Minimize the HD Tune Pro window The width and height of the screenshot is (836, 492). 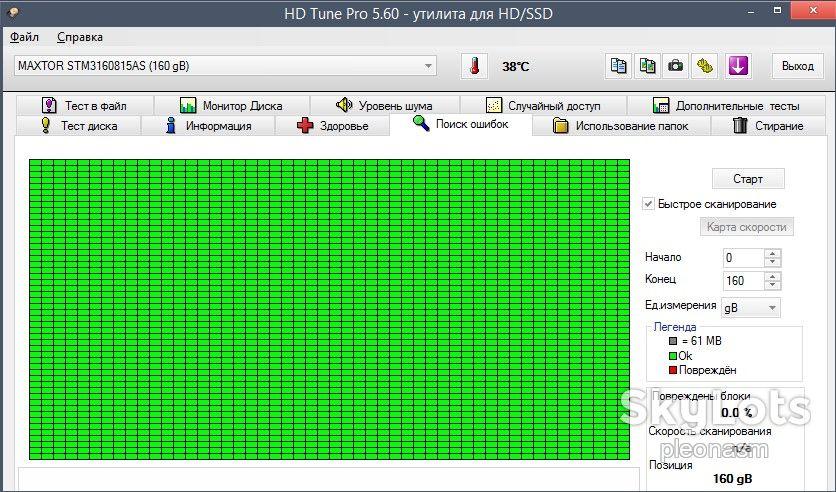pos(751,11)
